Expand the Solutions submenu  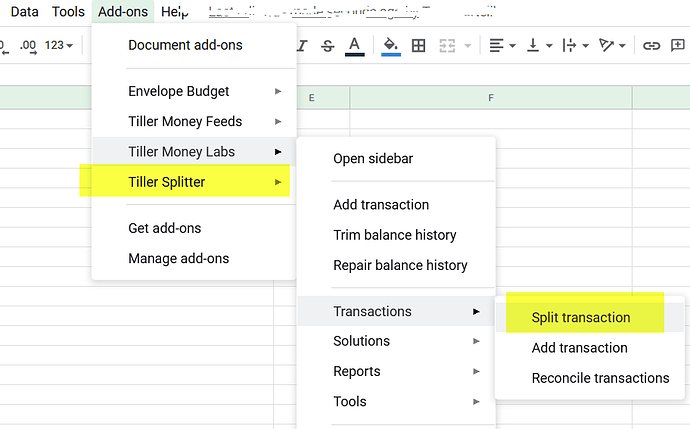[x=396, y=341]
